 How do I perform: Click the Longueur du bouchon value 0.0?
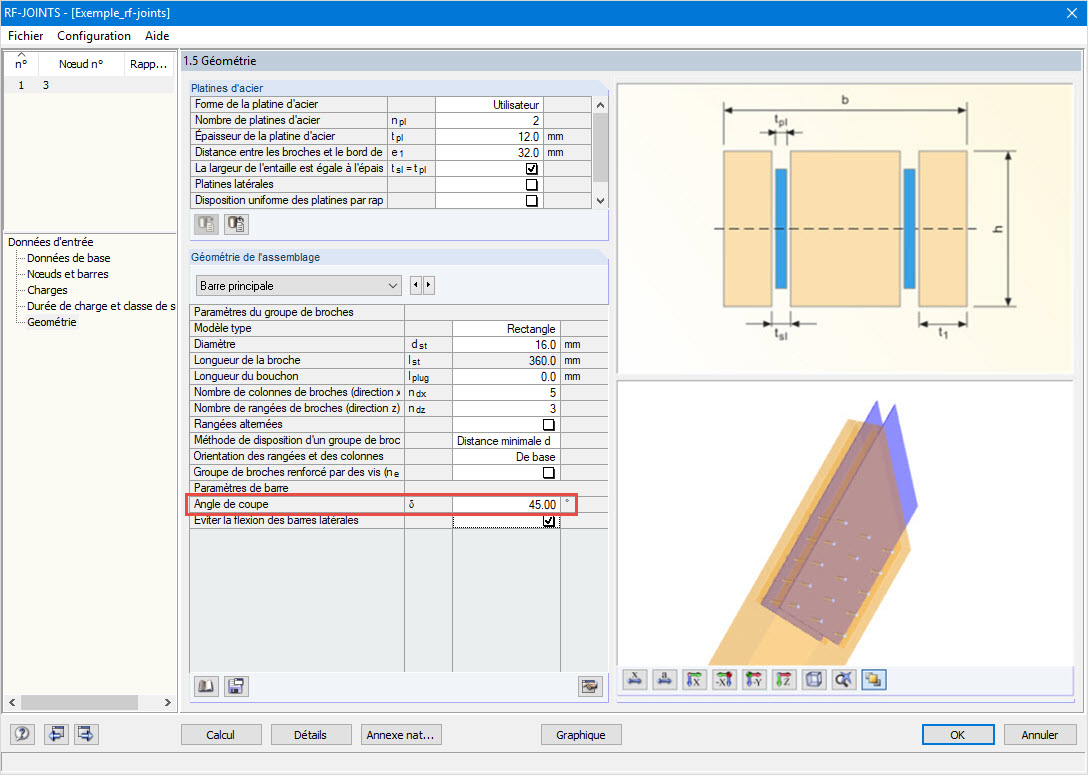pyautogui.click(x=506, y=377)
